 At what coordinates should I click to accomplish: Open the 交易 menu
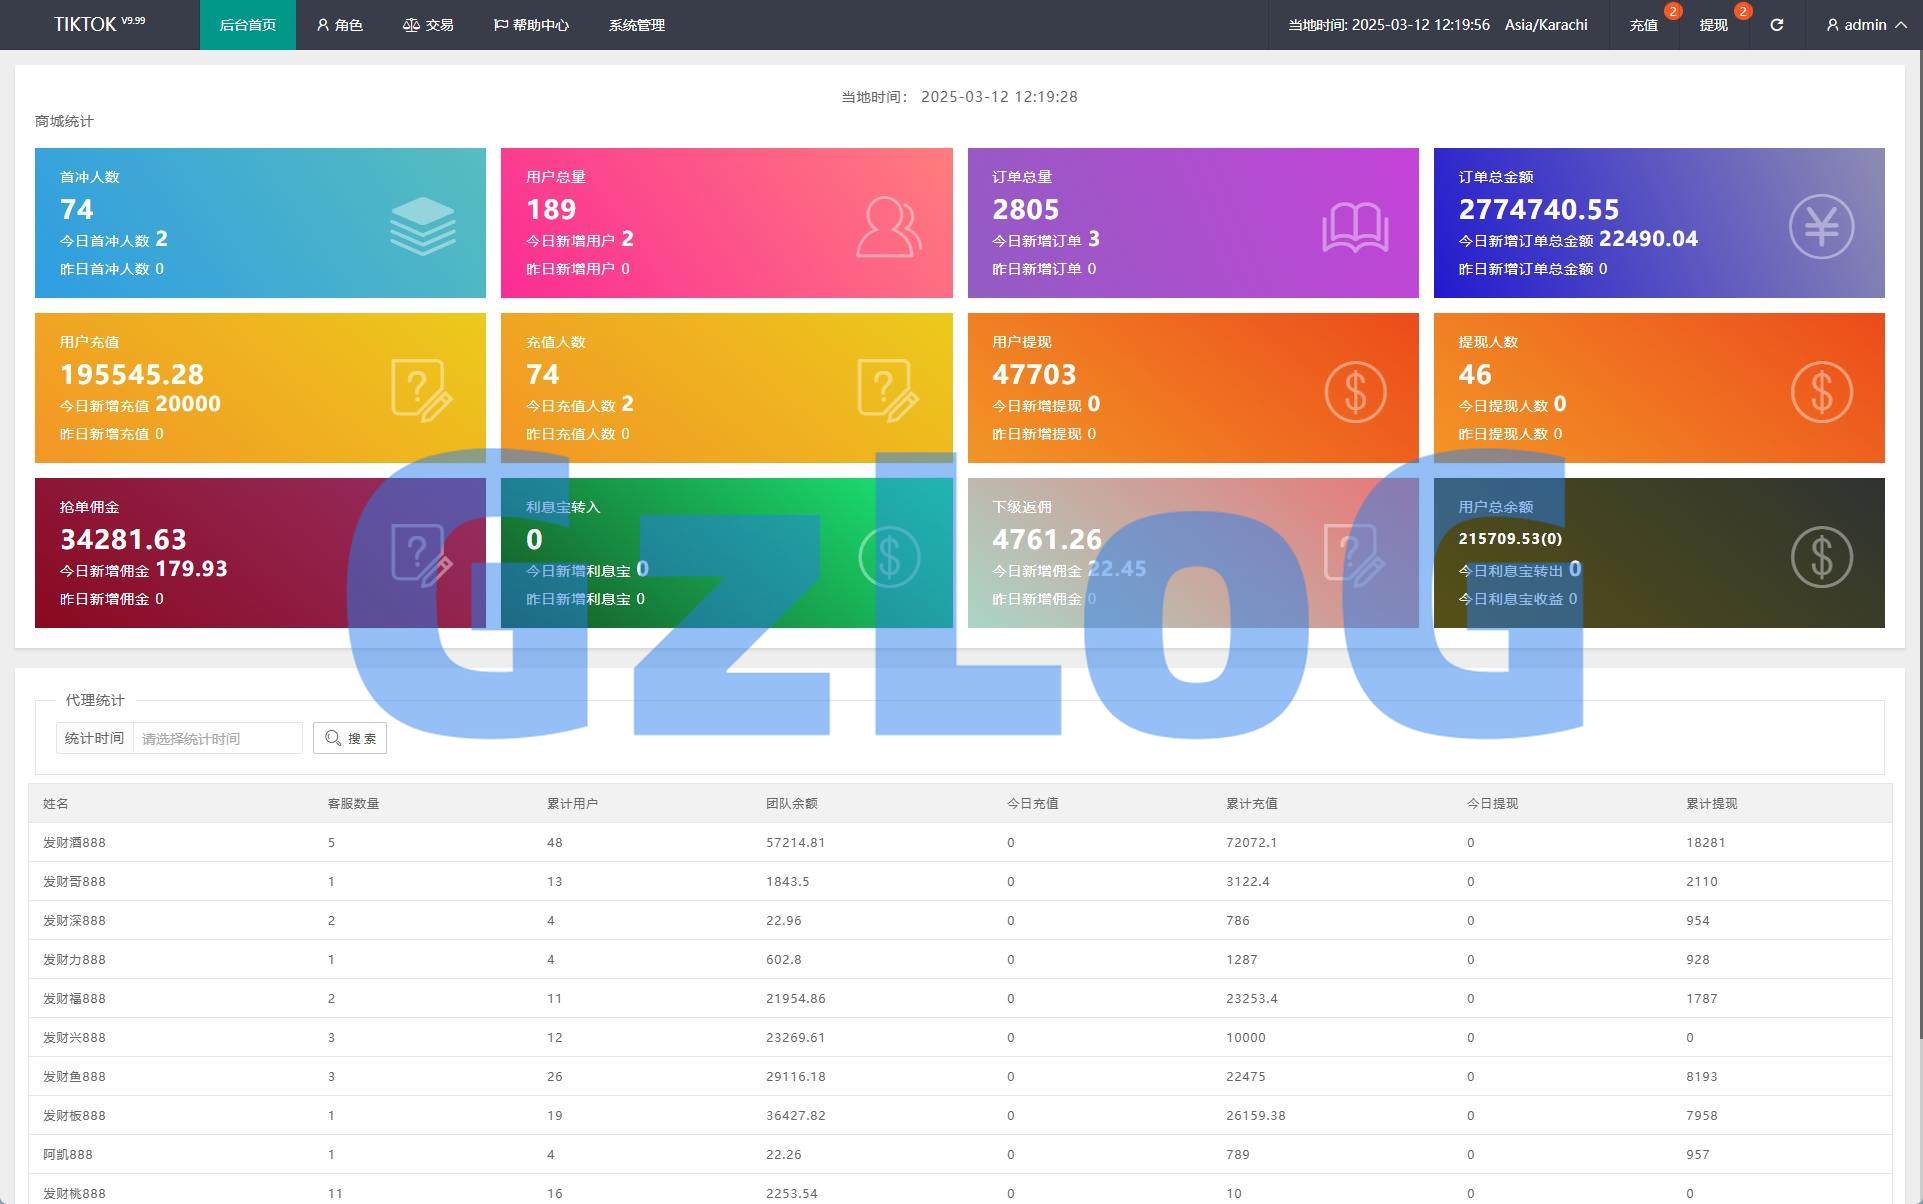pyautogui.click(x=428, y=25)
